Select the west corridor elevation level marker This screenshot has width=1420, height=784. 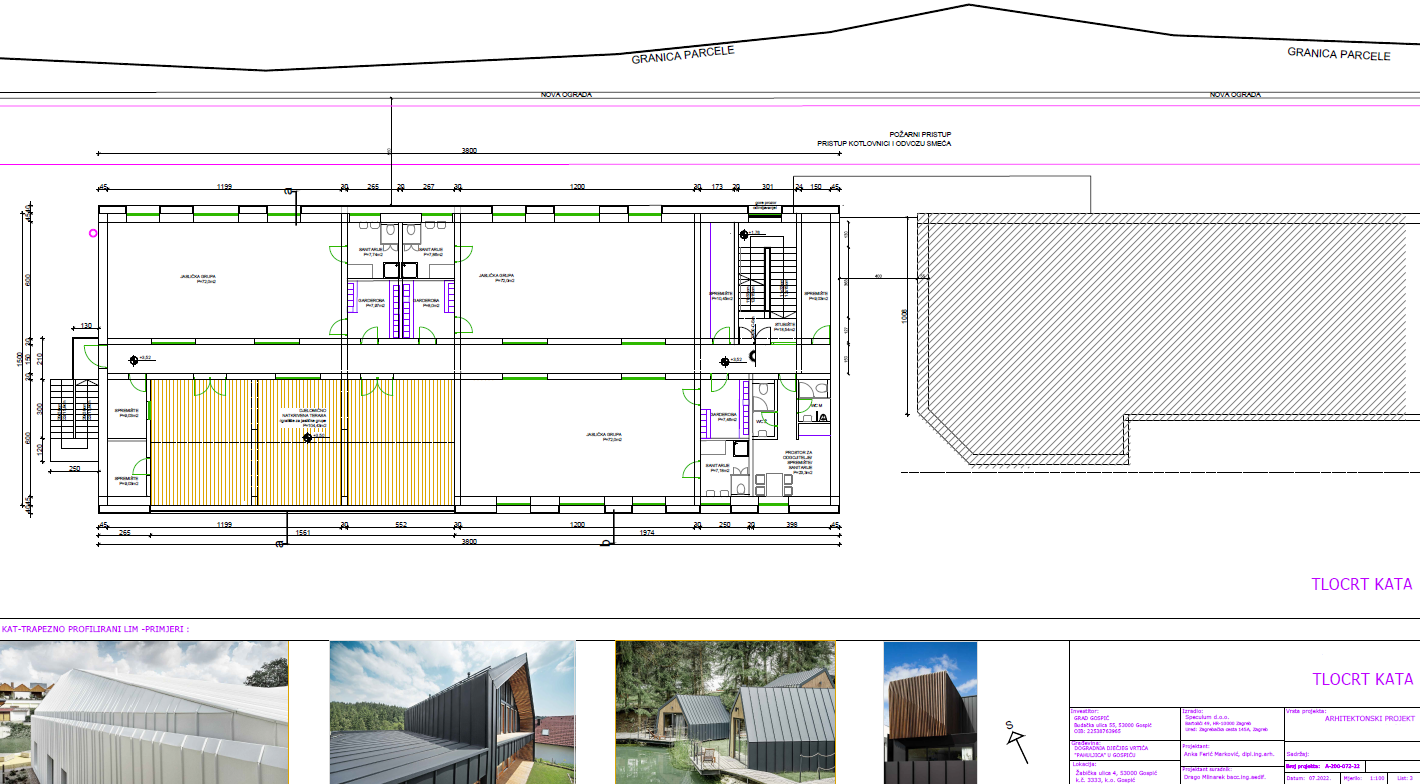coord(138,357)
